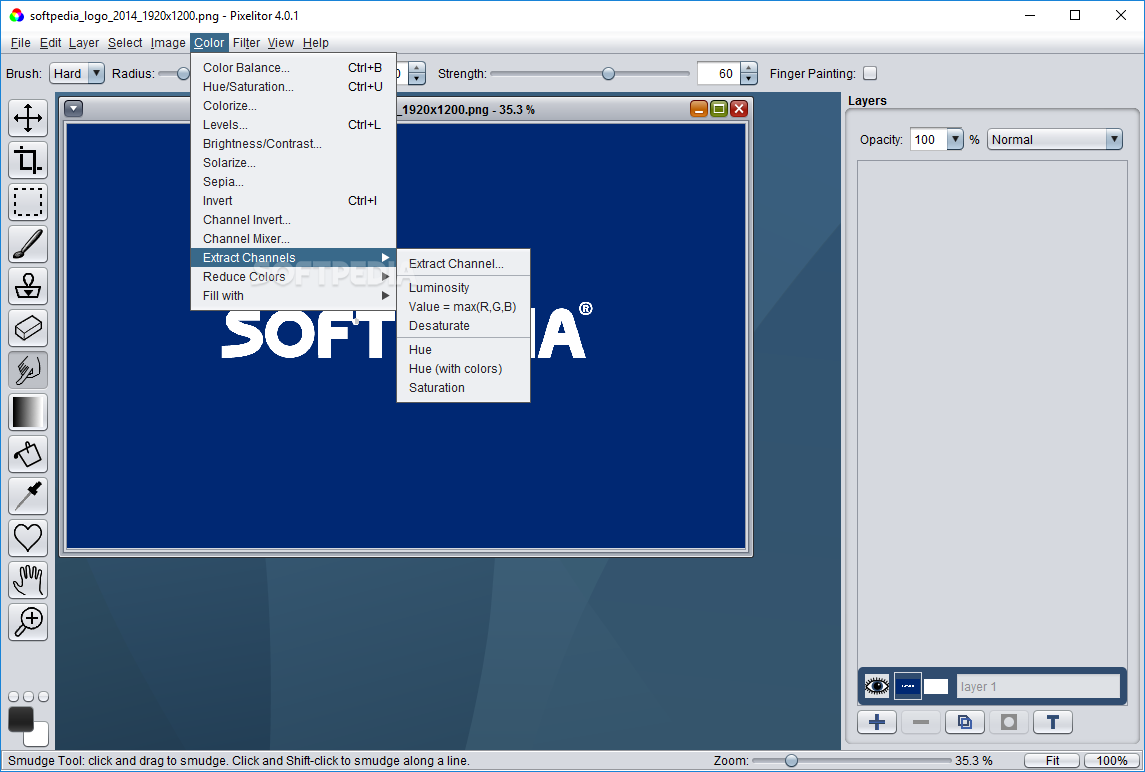
Task: Open the View menu
Action: click(x=280, y=42)
